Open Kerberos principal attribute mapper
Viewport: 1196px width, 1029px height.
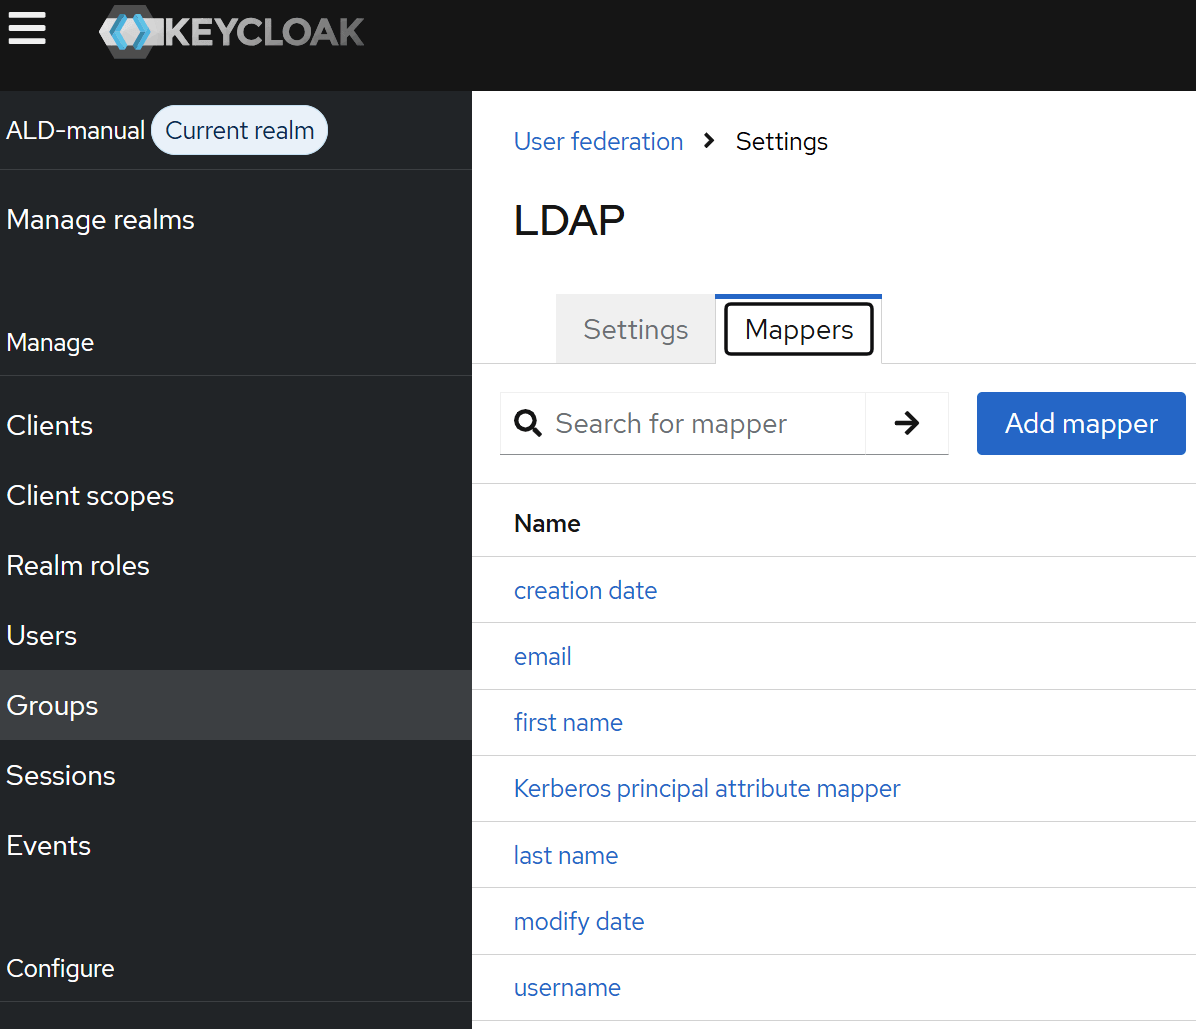[x=707, y=789]
